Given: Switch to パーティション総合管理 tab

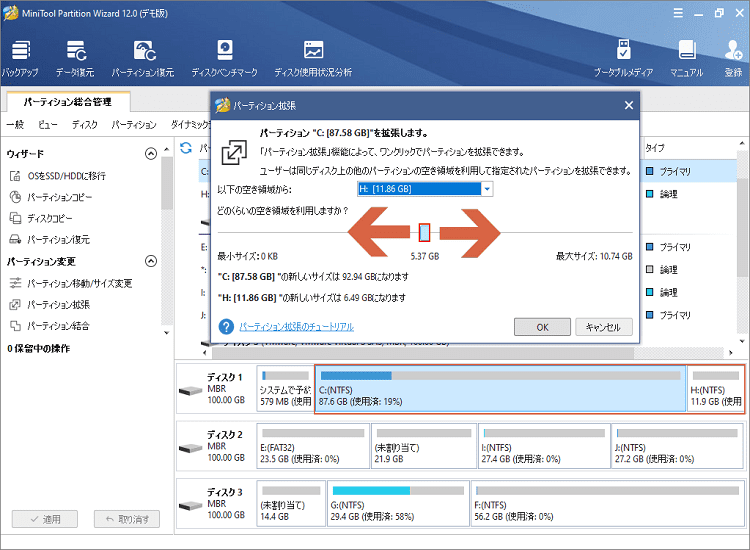Looking at the screenshot, I should (67, 102).
